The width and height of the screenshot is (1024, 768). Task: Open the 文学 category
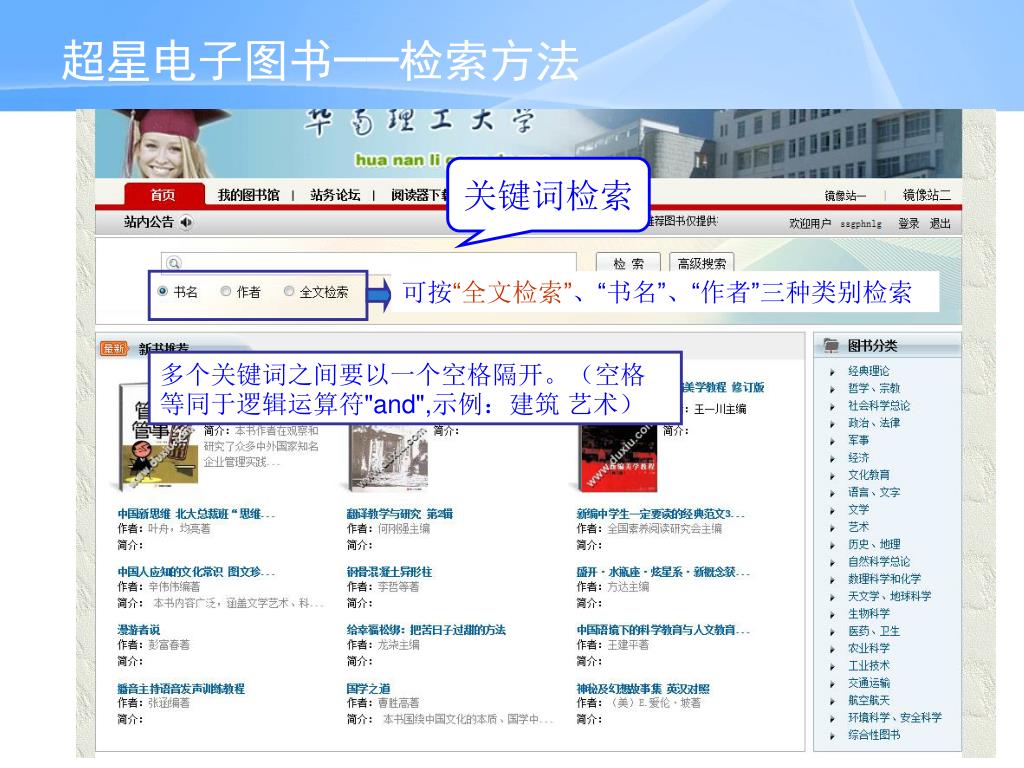pyautogui.click(x=858, y=509)
